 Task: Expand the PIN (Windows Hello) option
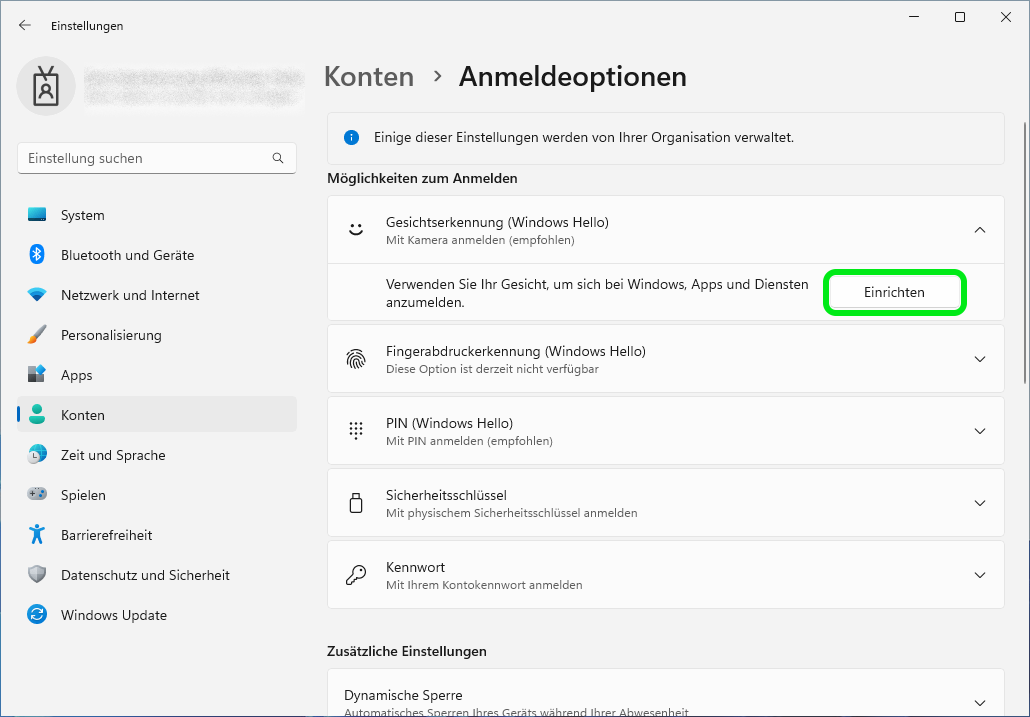[980, 431]
